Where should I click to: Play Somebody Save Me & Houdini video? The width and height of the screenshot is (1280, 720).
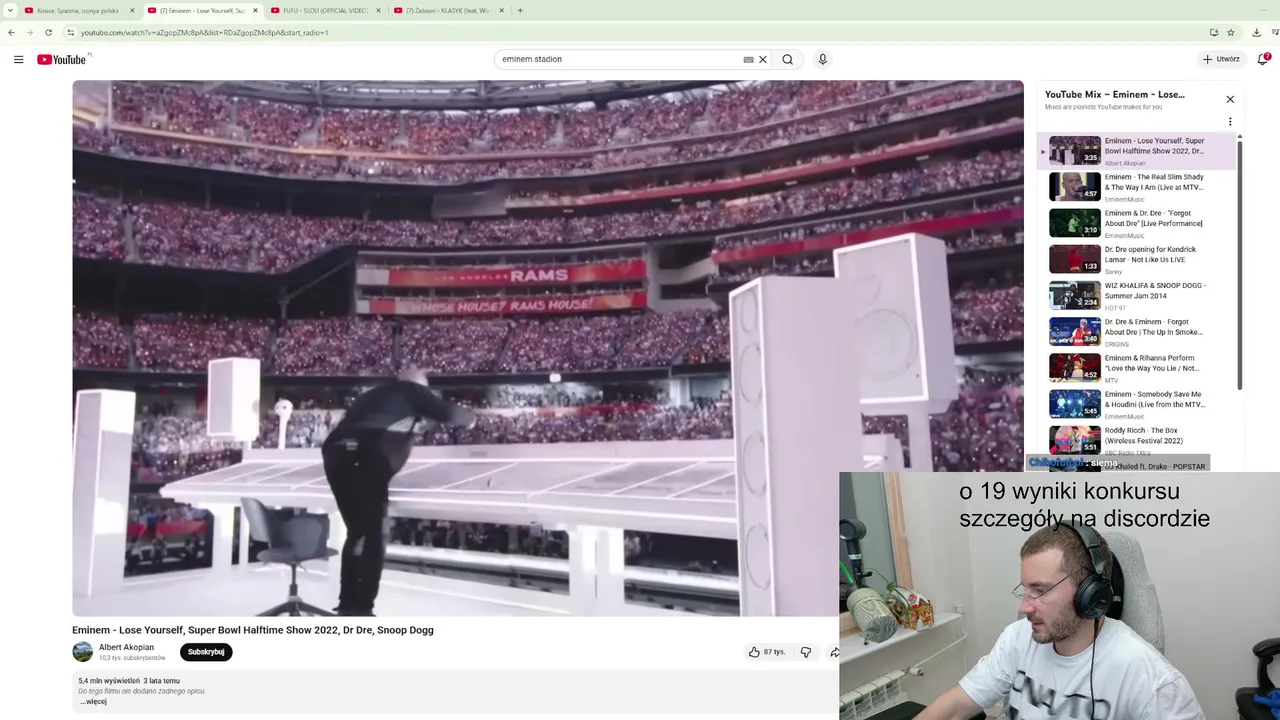tap(1075, 404)
